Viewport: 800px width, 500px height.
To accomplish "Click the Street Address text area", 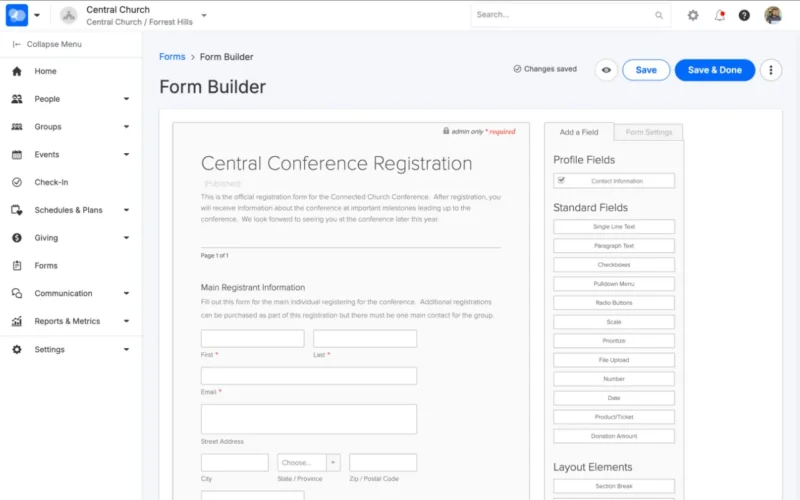I will point(309,419).
